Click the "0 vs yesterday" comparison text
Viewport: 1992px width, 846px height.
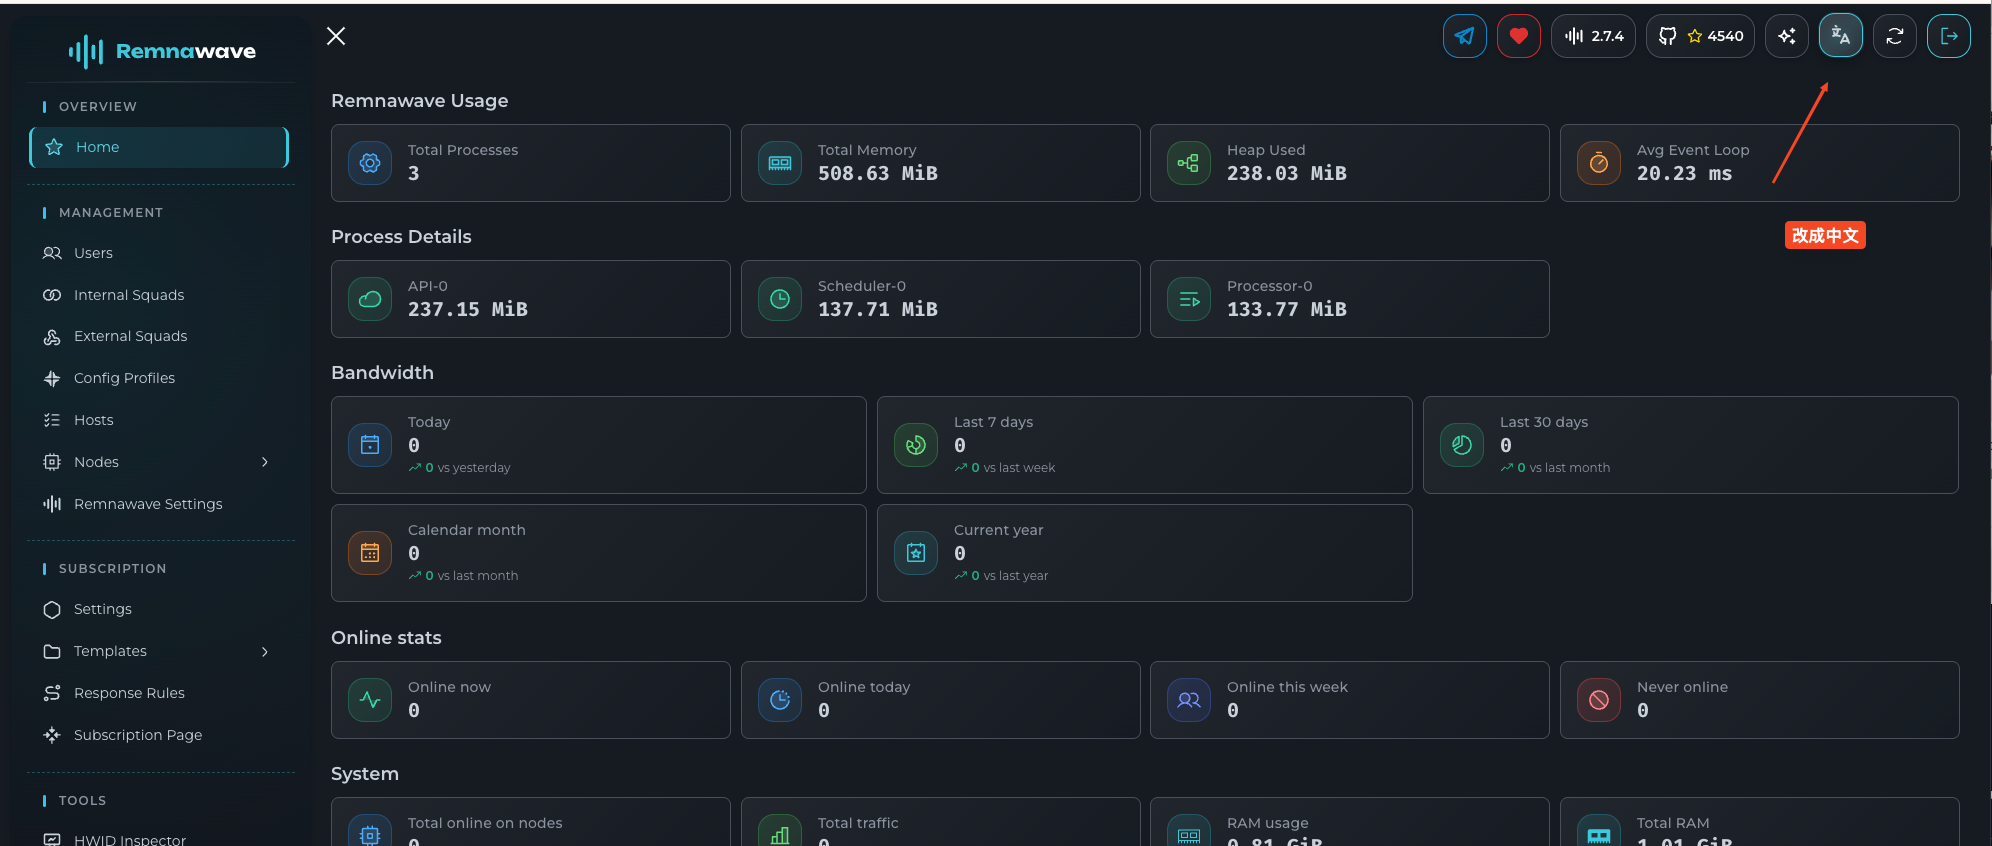pos(460,468)
